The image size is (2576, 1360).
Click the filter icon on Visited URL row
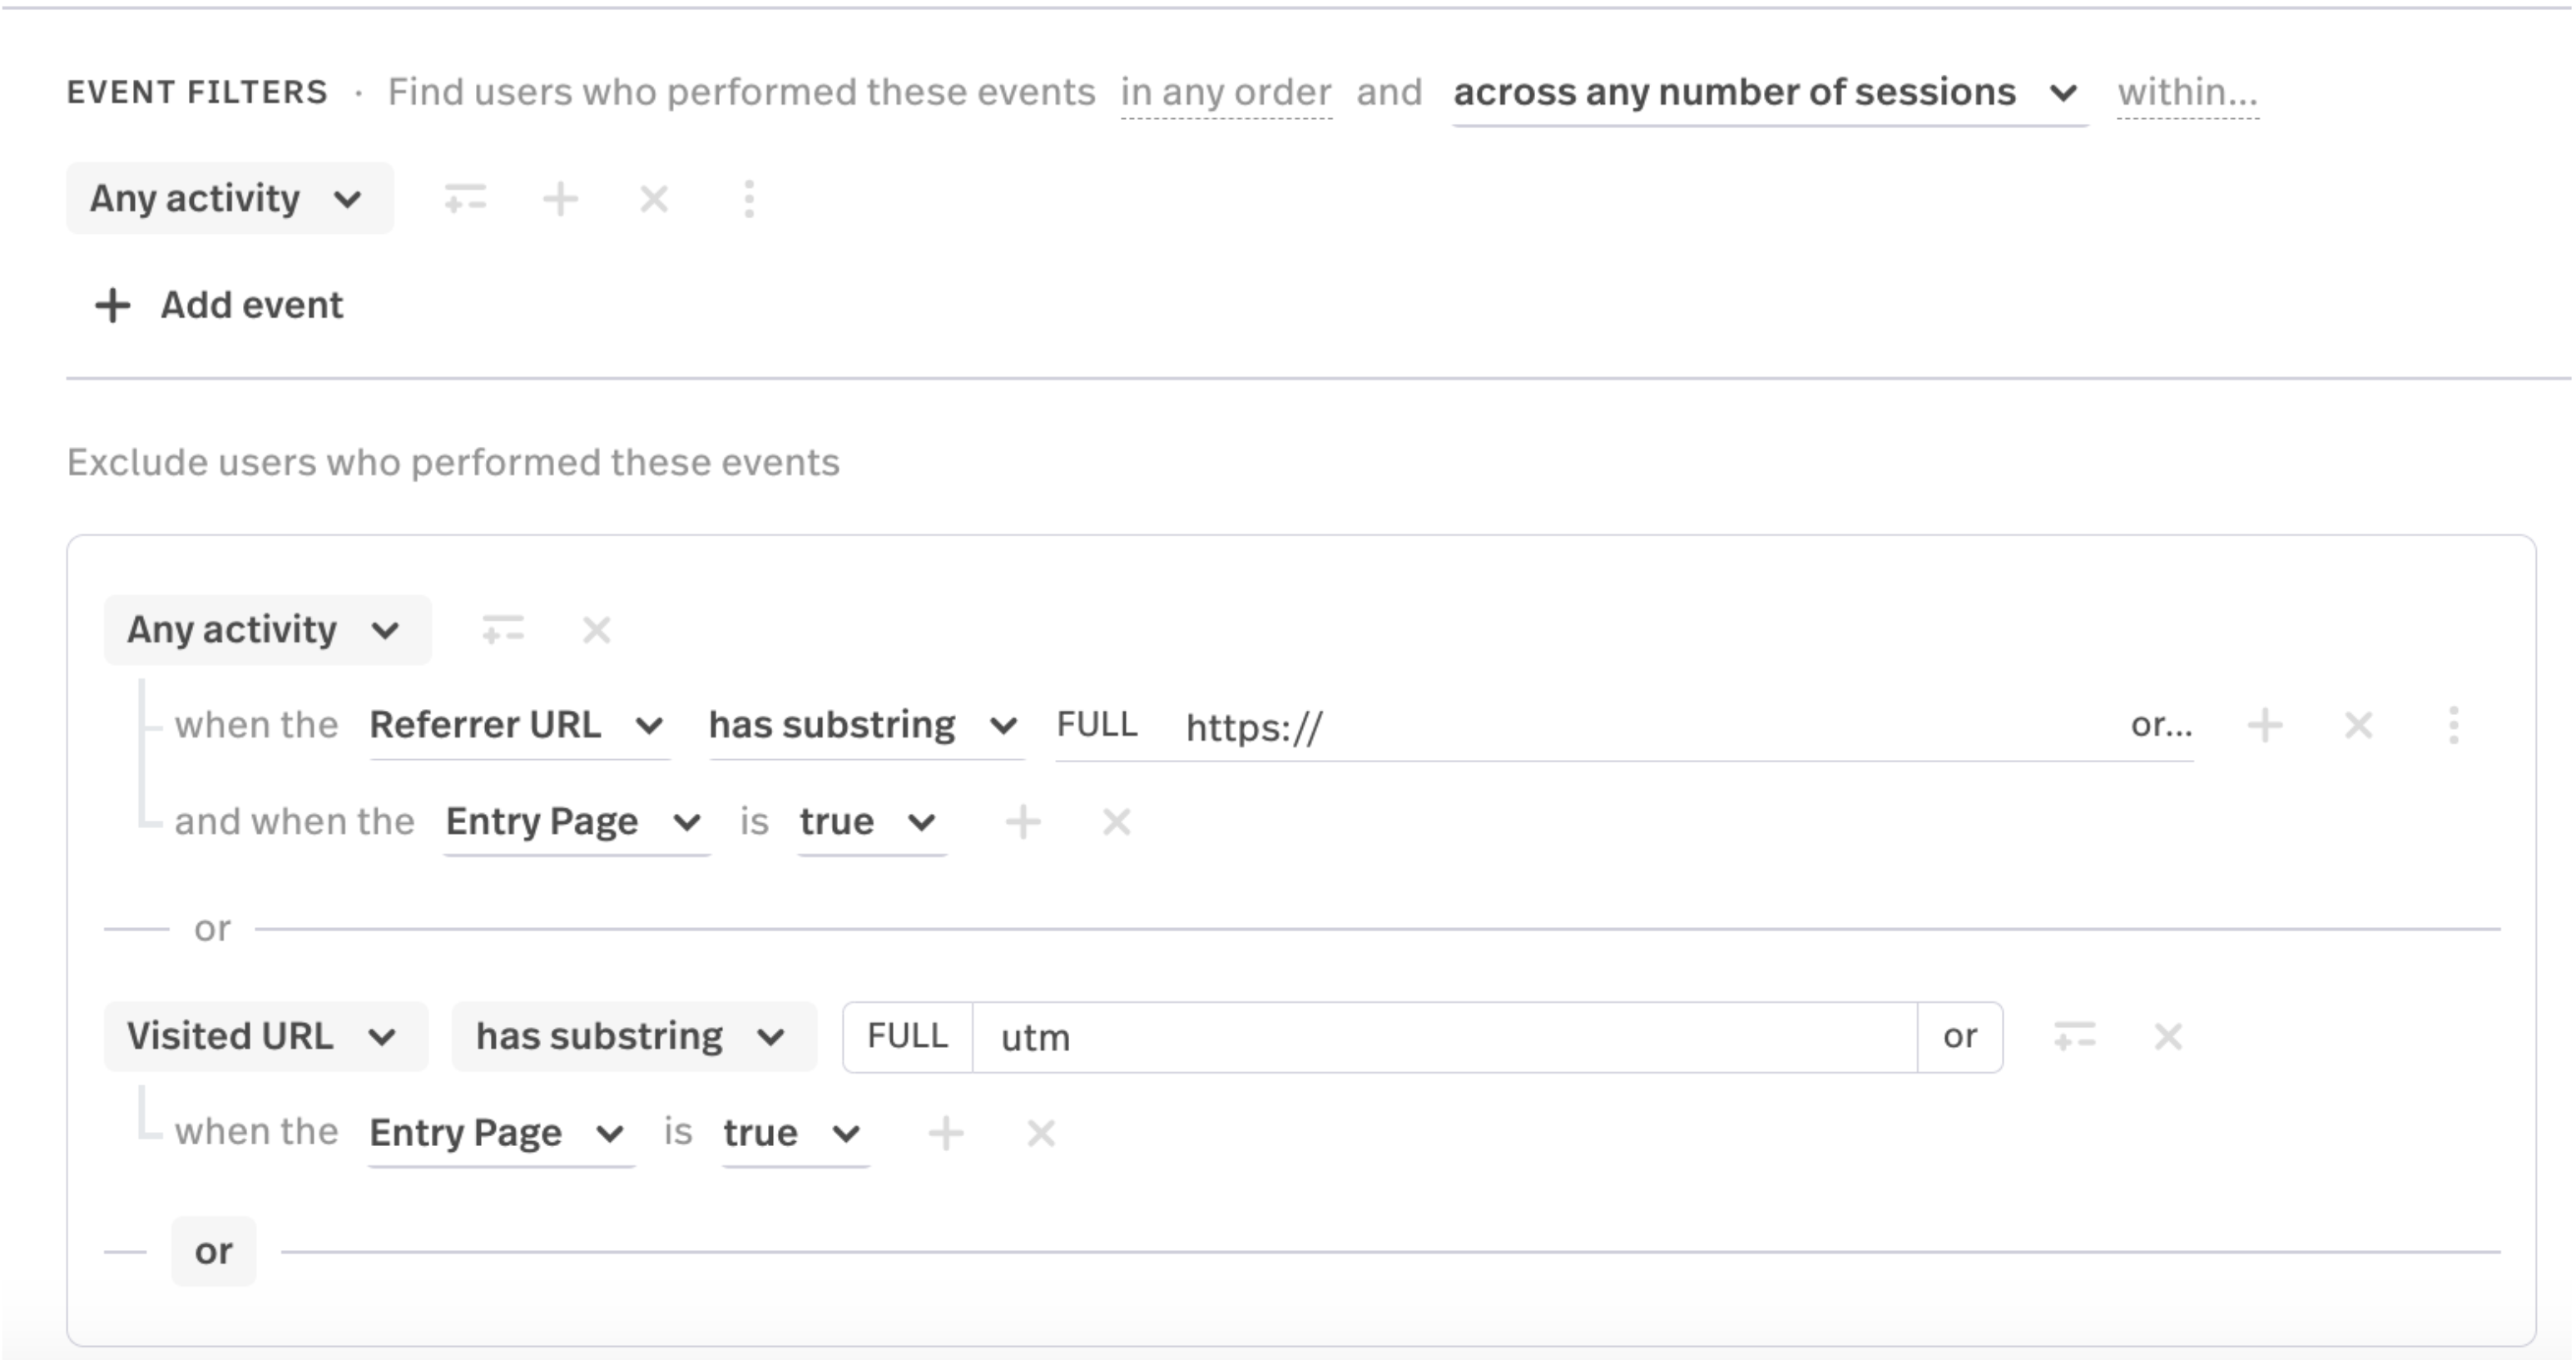2074,1037
